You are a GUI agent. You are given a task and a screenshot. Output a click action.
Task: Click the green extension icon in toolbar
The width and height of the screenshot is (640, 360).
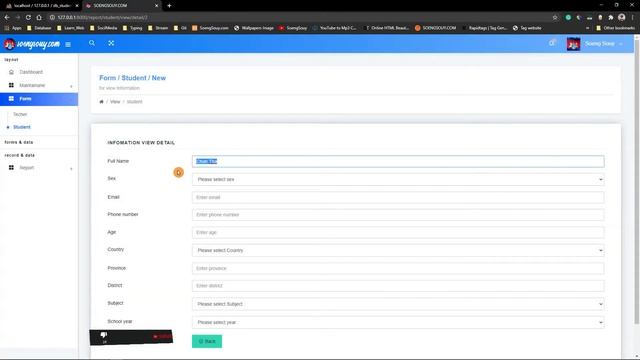click(x=568, y=17)
